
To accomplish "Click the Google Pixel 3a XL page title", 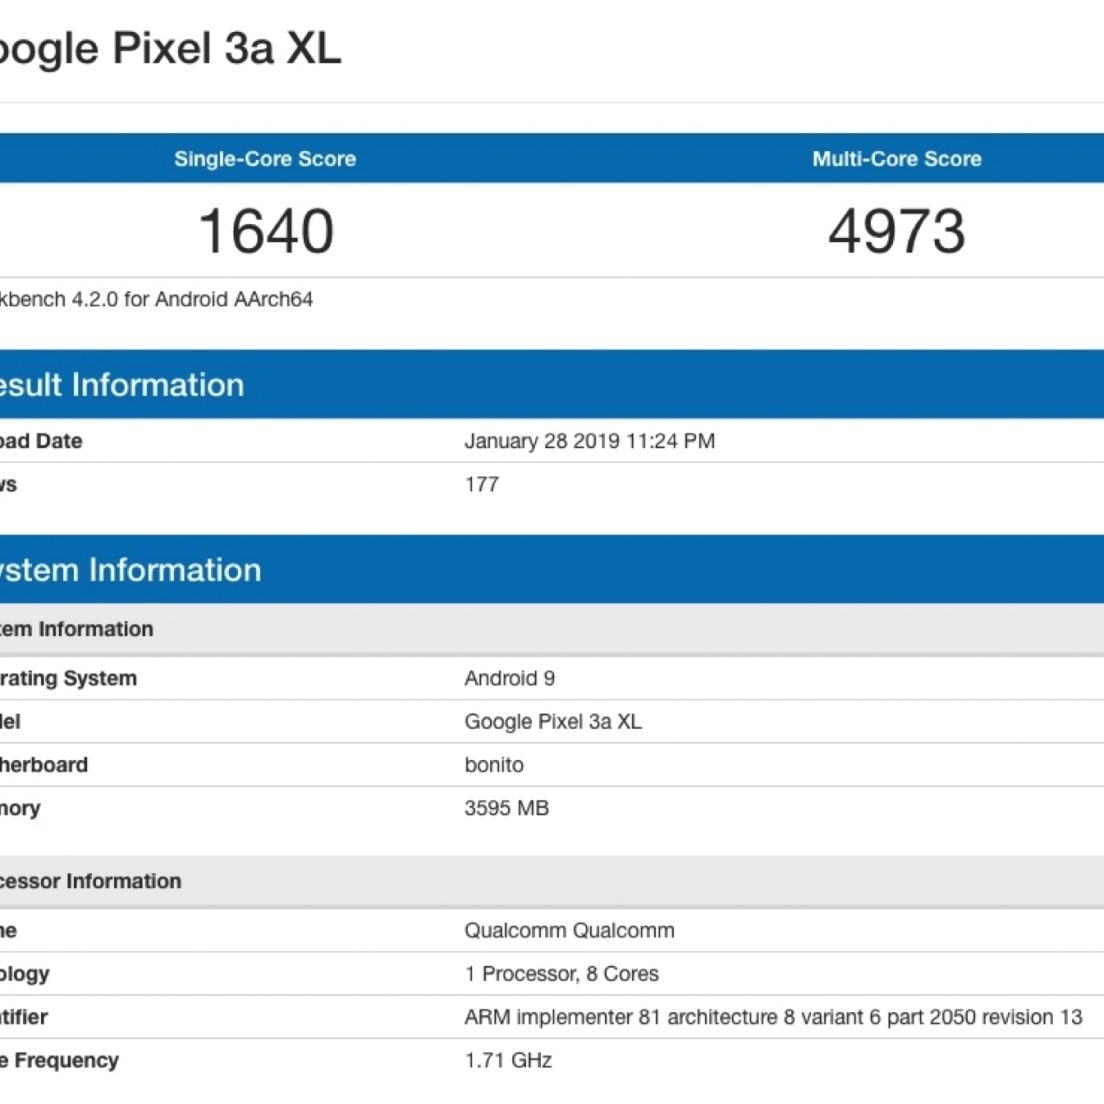I will click(x=170, y=48).
